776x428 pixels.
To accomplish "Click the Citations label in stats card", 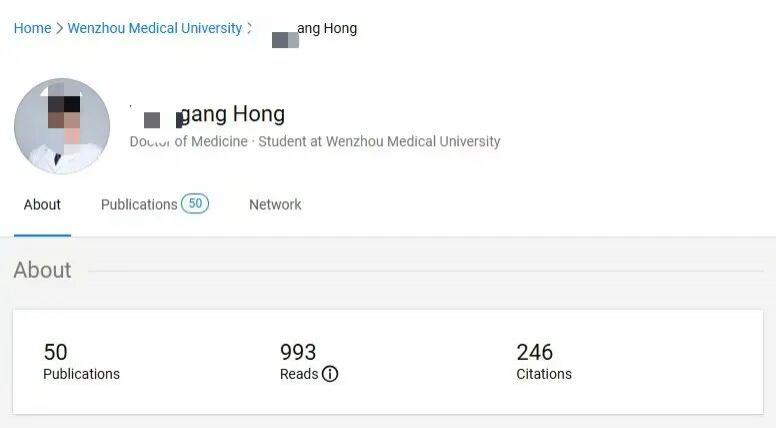I will click(x=544, y=374).
